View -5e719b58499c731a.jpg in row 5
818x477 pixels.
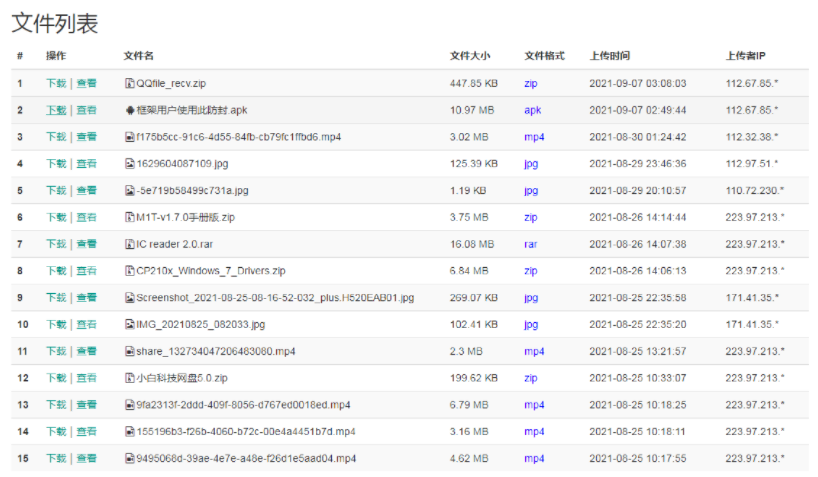pos(87,190)
